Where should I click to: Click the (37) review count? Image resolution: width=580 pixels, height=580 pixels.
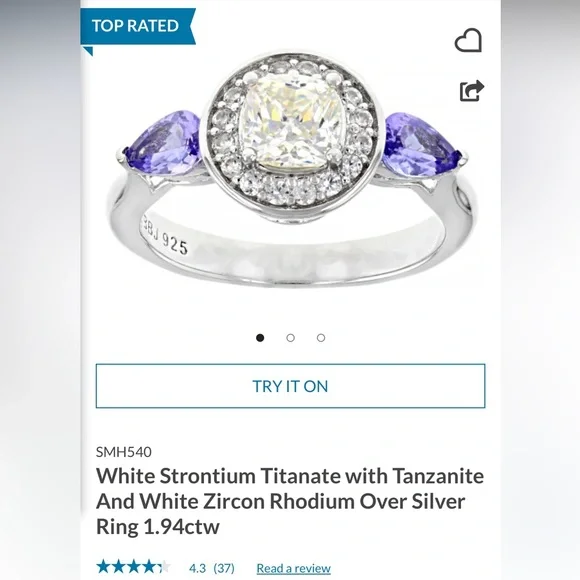pyautogui.click(x=224, y=568)
